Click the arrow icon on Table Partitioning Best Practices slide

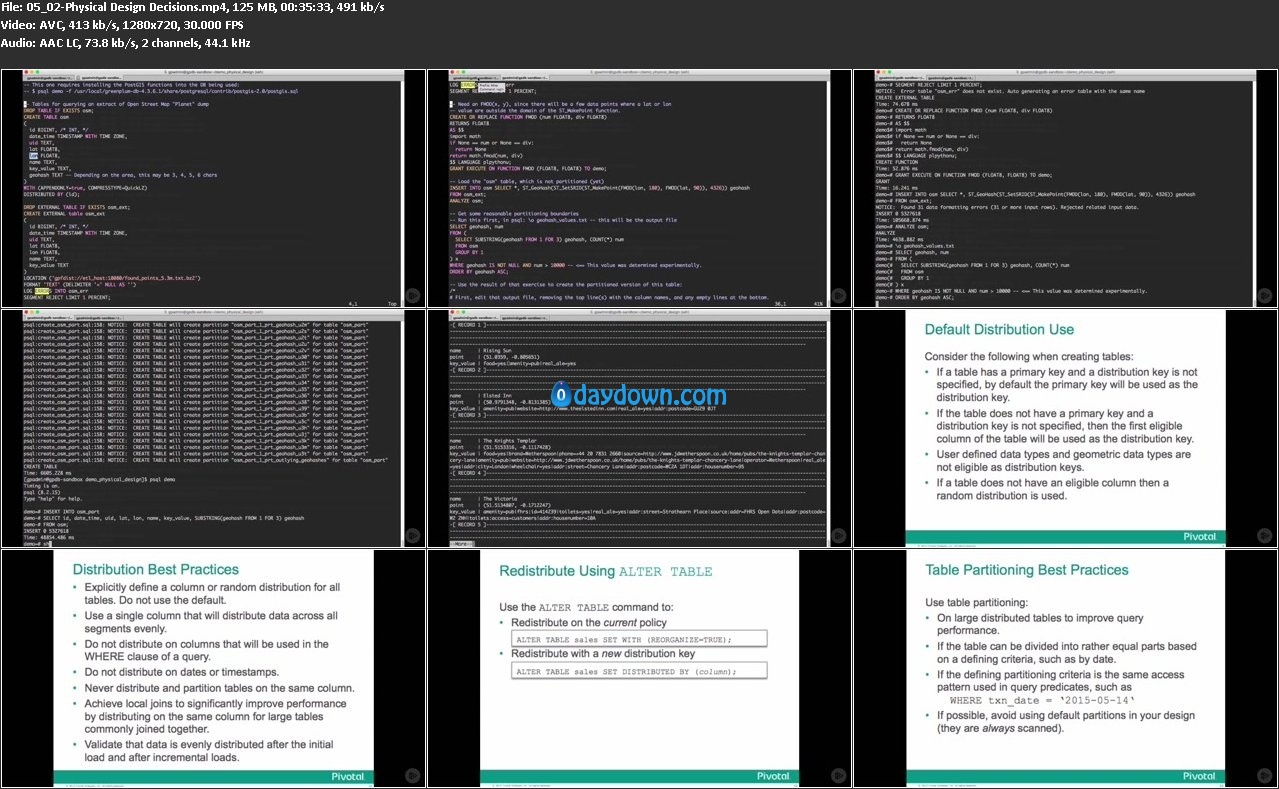point(1266,774)
